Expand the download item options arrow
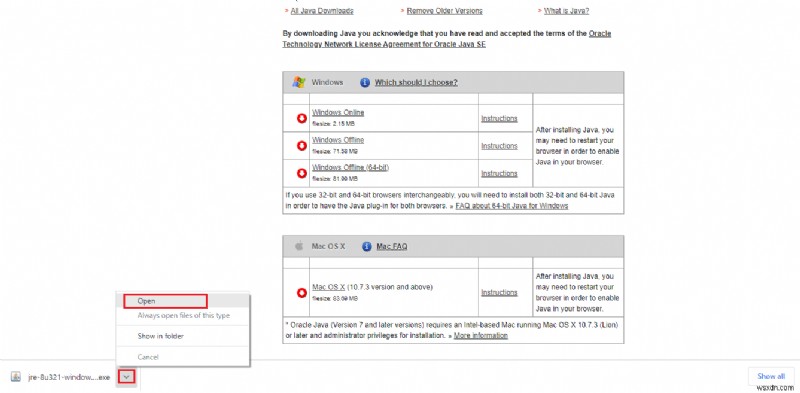 [x=127, y=377]
